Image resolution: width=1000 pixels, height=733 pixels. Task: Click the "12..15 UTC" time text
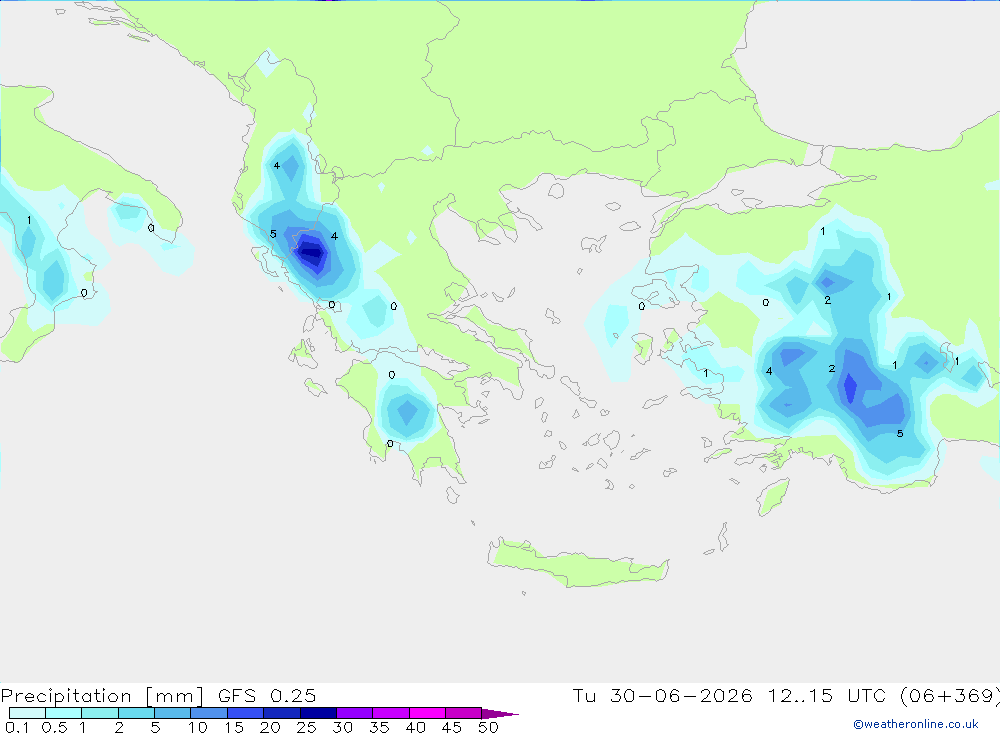(827, 696)
